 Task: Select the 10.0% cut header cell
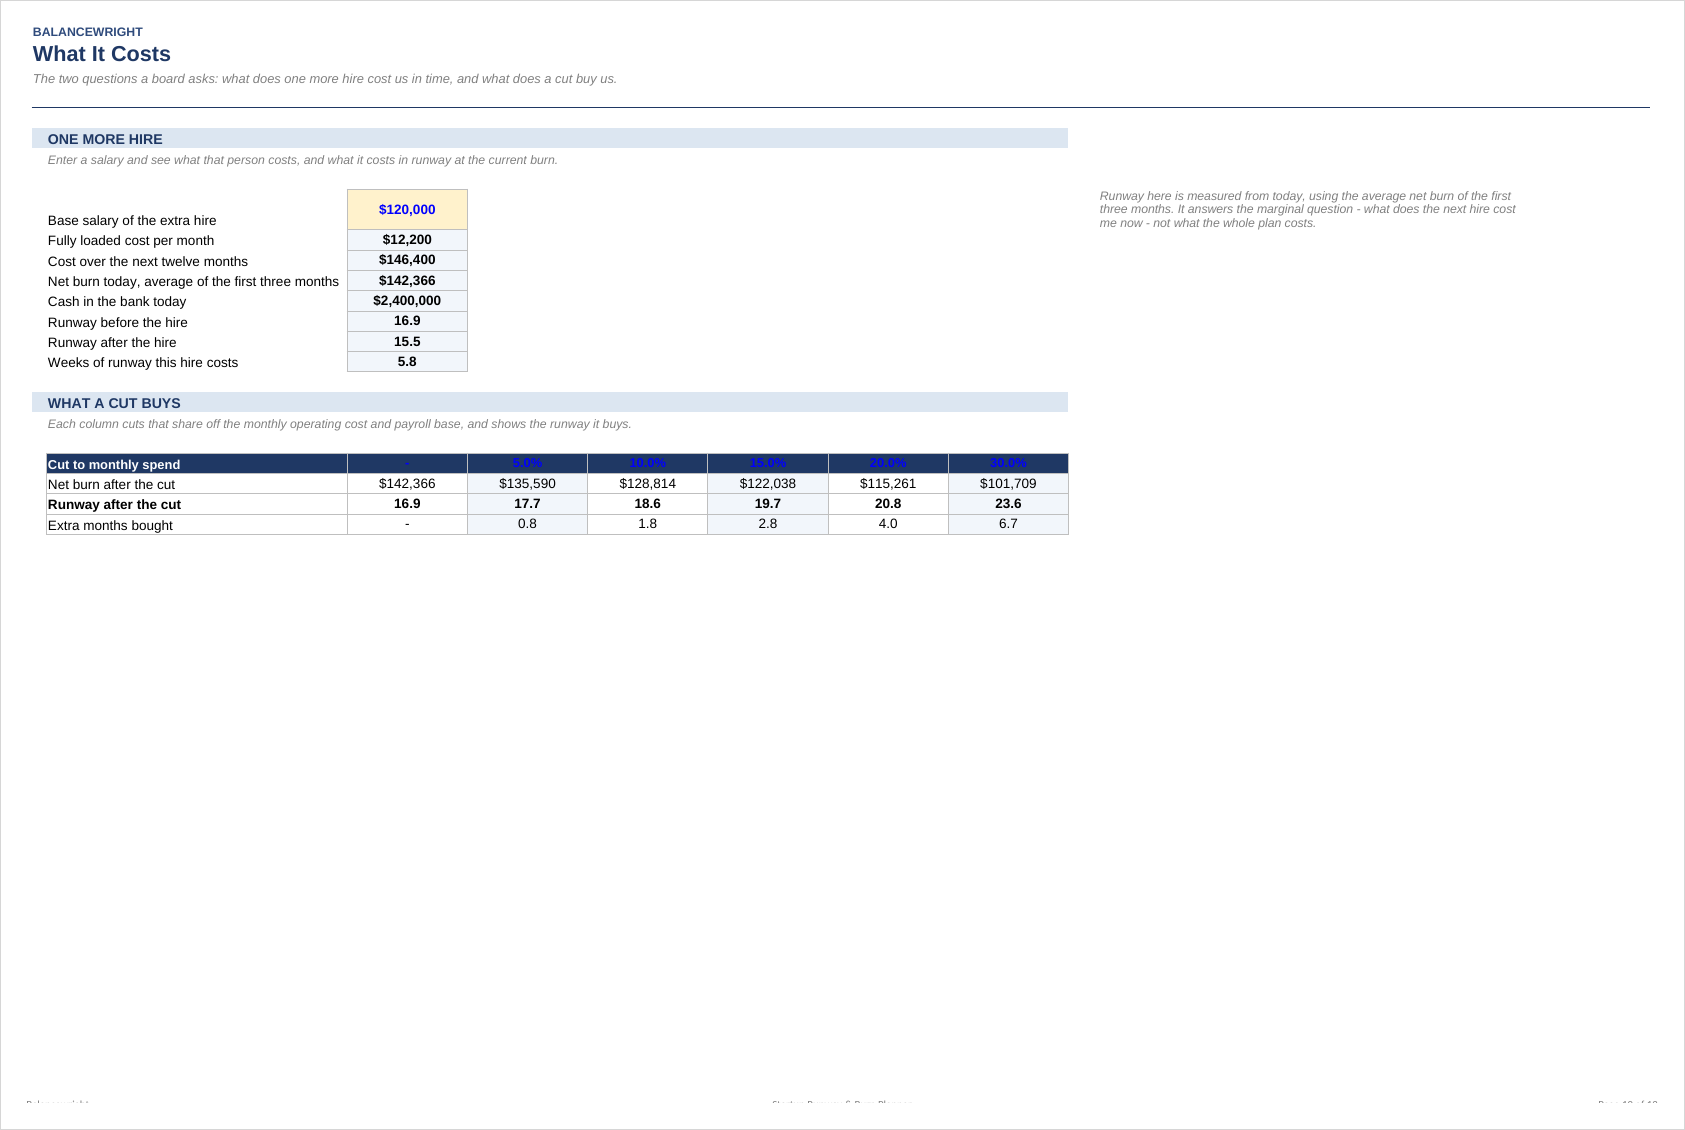click(647, 464)
